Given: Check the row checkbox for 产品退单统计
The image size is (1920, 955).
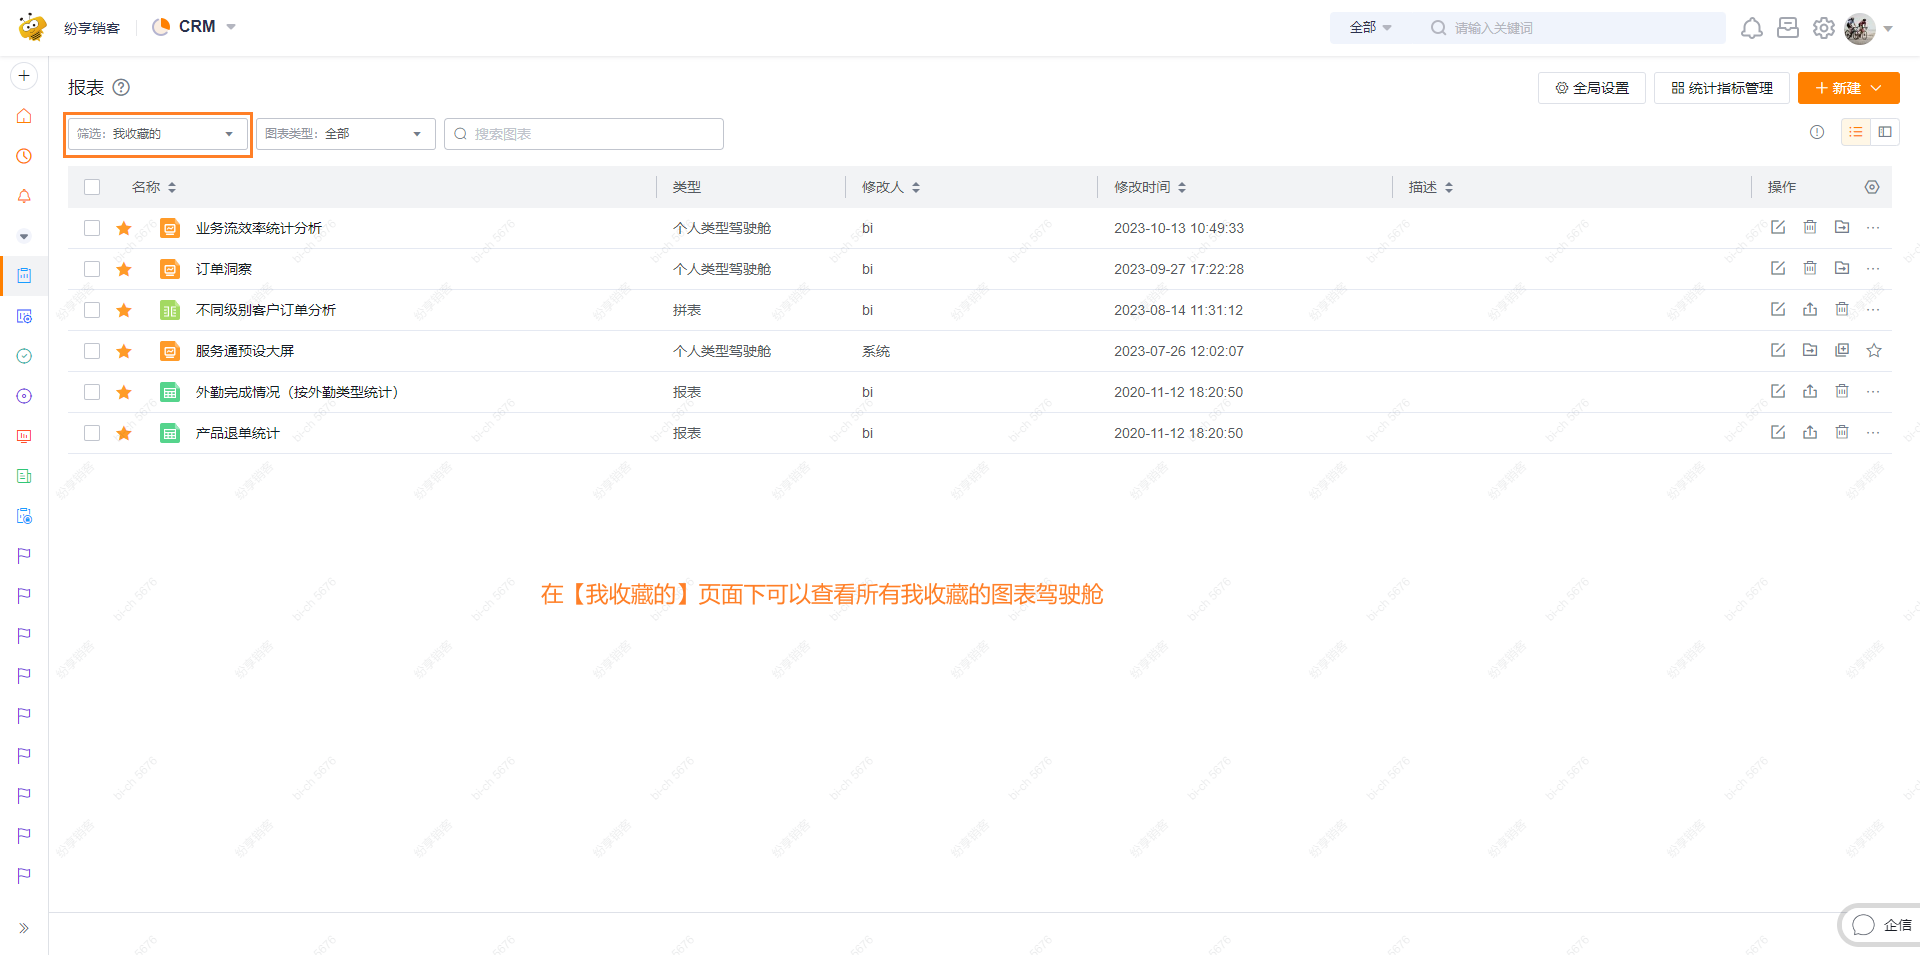Looking at the screenshot, I should (x=91, y=433).
